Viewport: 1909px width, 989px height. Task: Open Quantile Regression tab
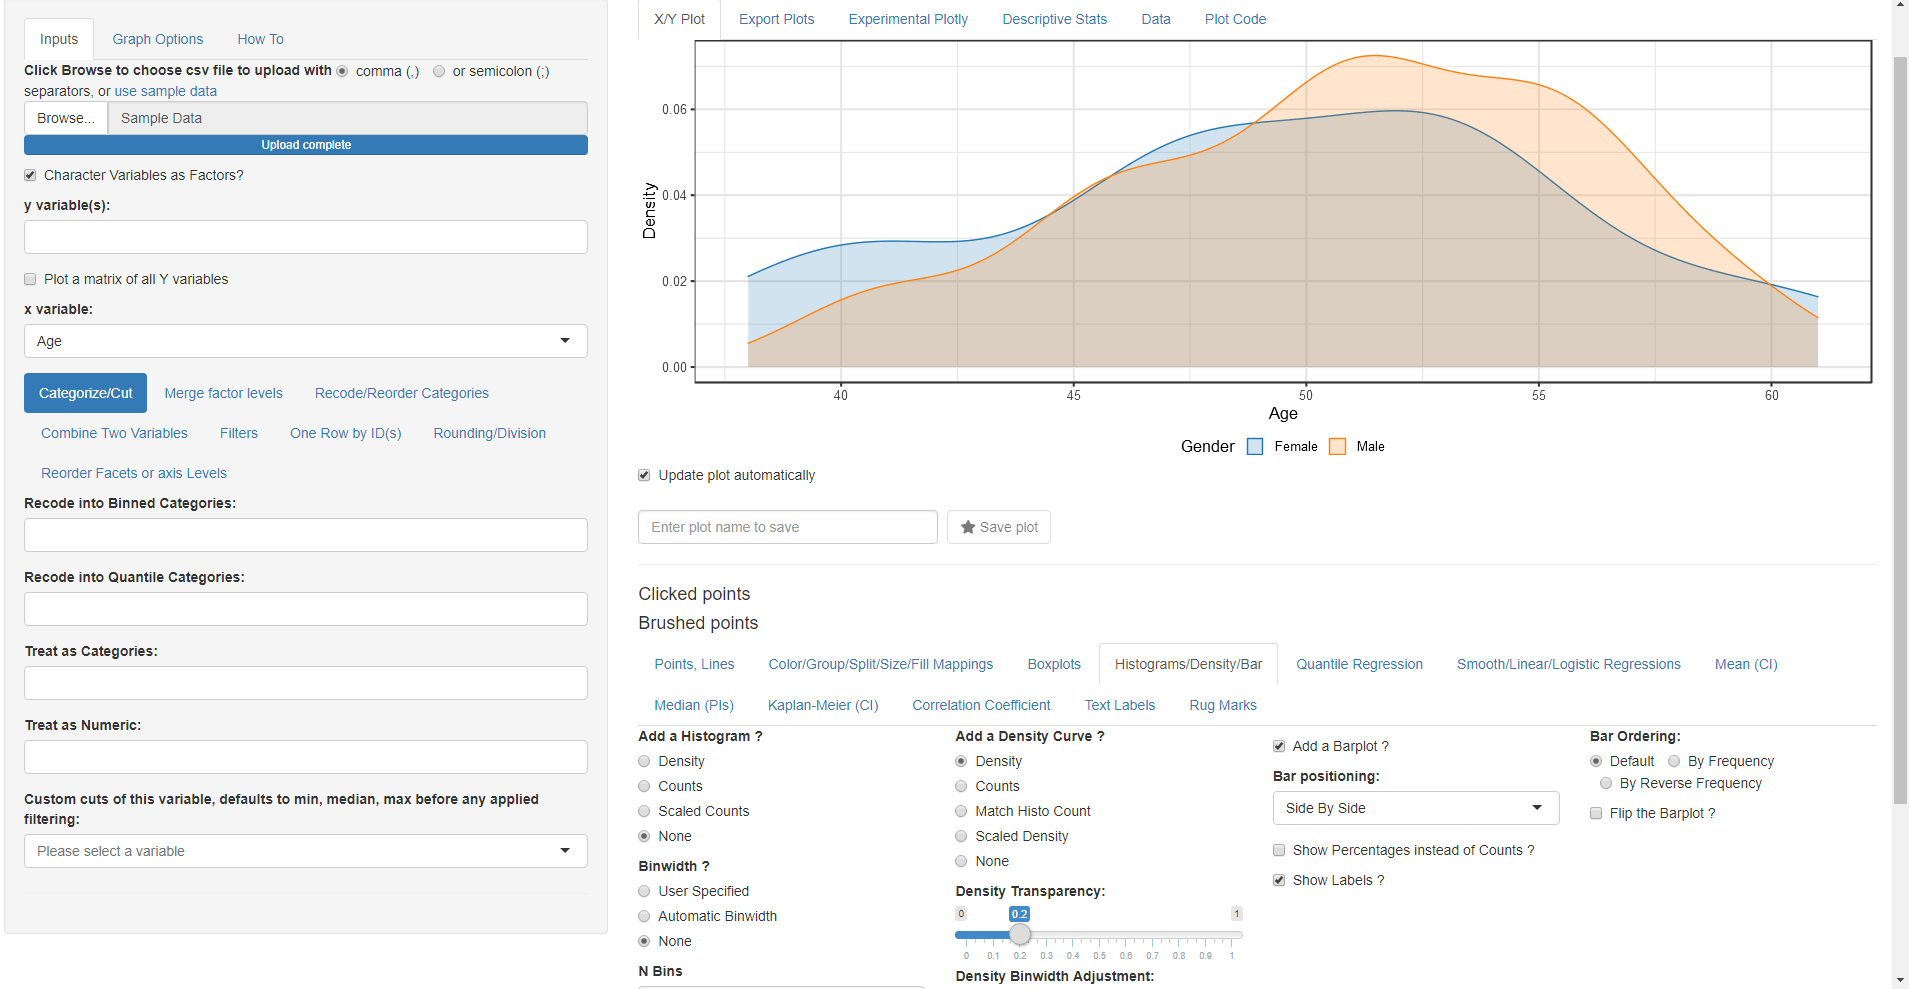click(x=1360, y=664)
